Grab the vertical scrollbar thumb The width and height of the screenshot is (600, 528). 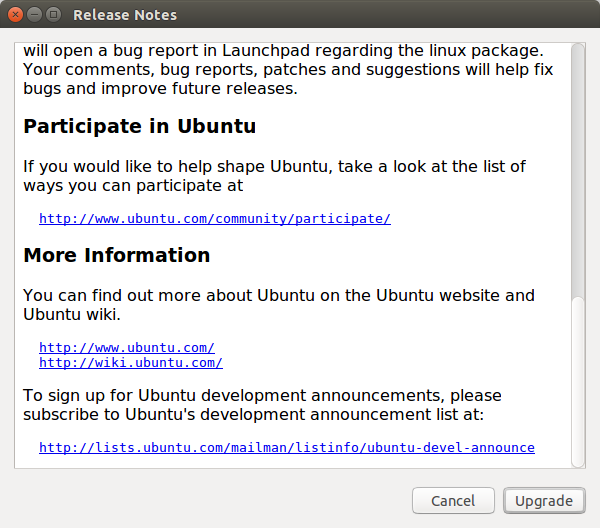pos(578,382)
